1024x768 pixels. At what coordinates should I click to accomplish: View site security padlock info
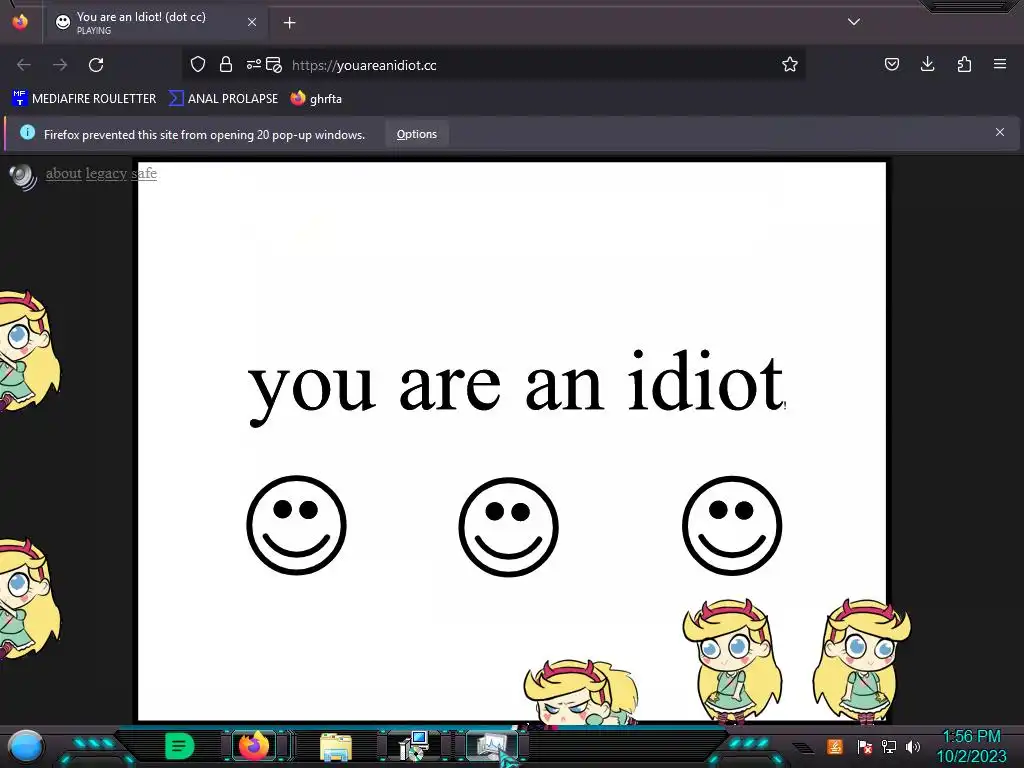226,65
